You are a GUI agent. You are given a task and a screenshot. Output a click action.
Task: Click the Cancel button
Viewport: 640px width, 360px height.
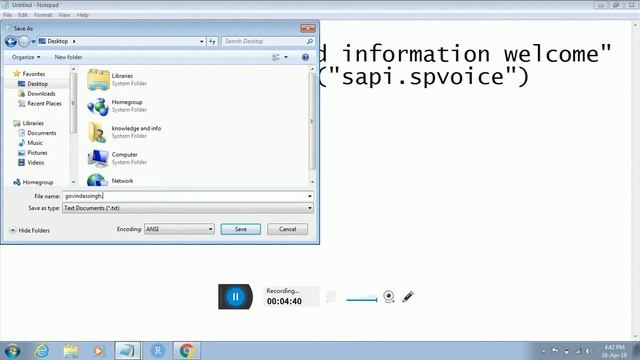[287, 229]
